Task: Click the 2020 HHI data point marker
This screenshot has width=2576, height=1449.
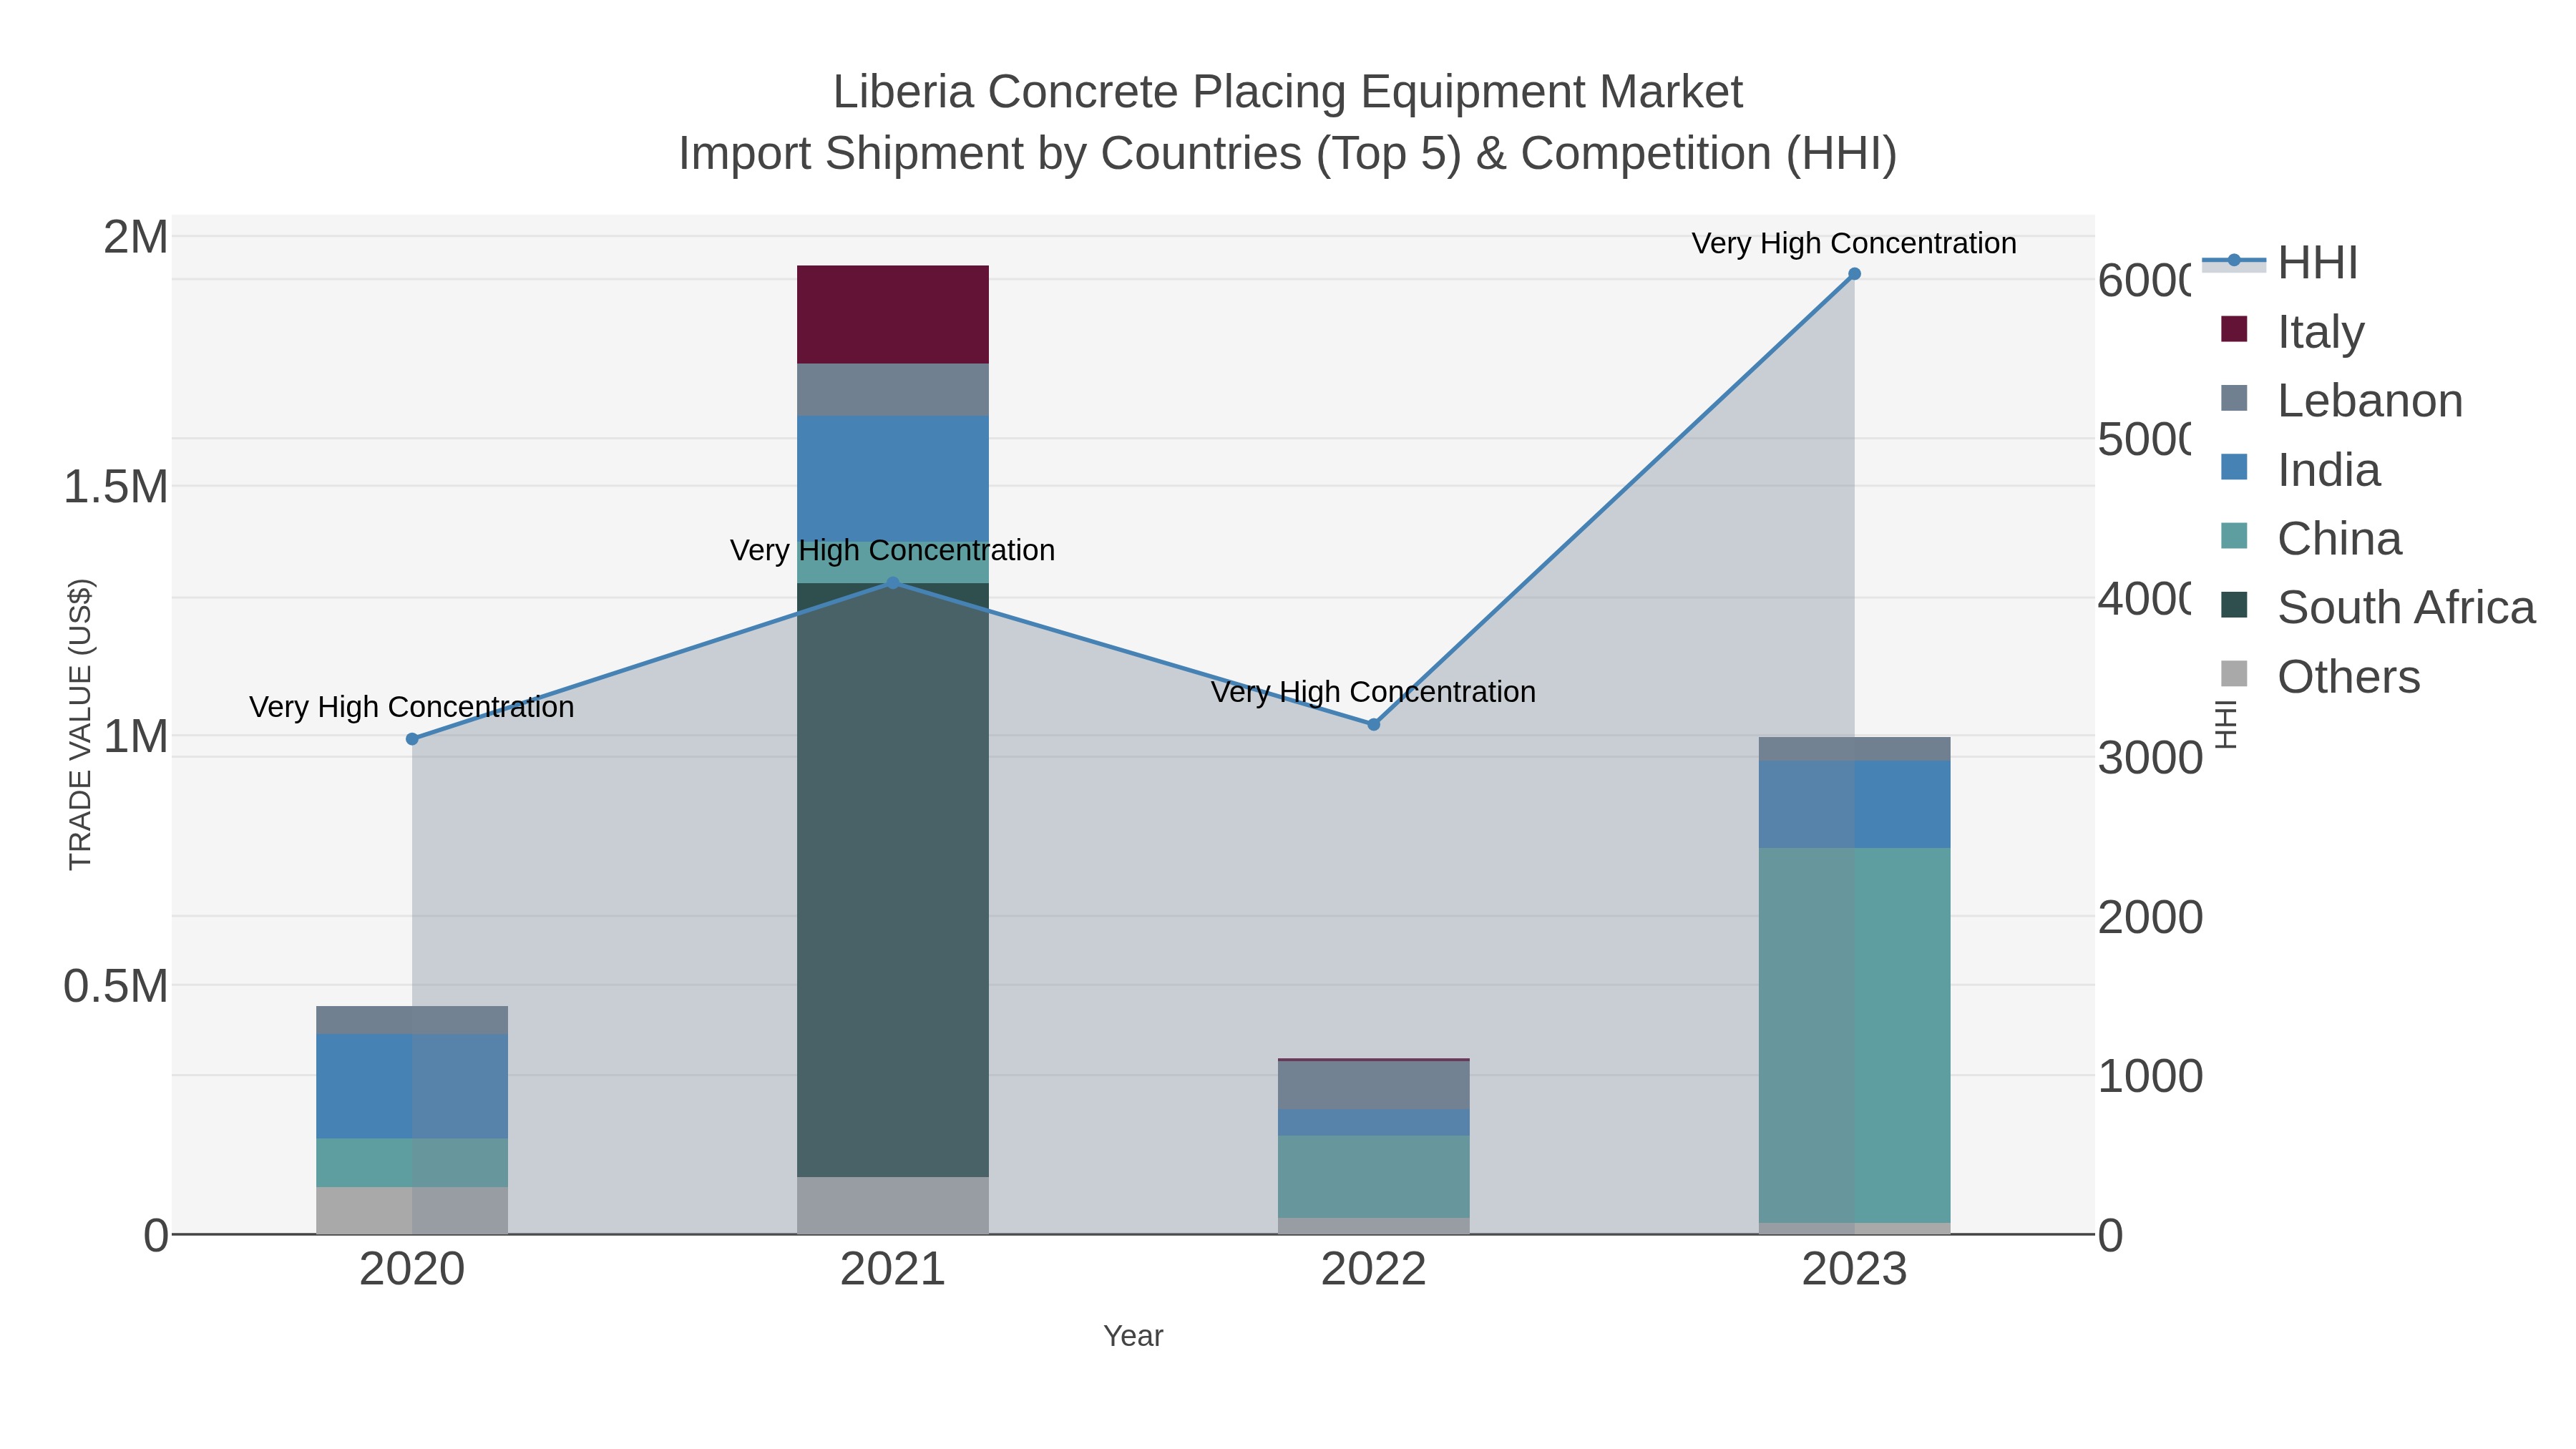Action: point(412,739)
